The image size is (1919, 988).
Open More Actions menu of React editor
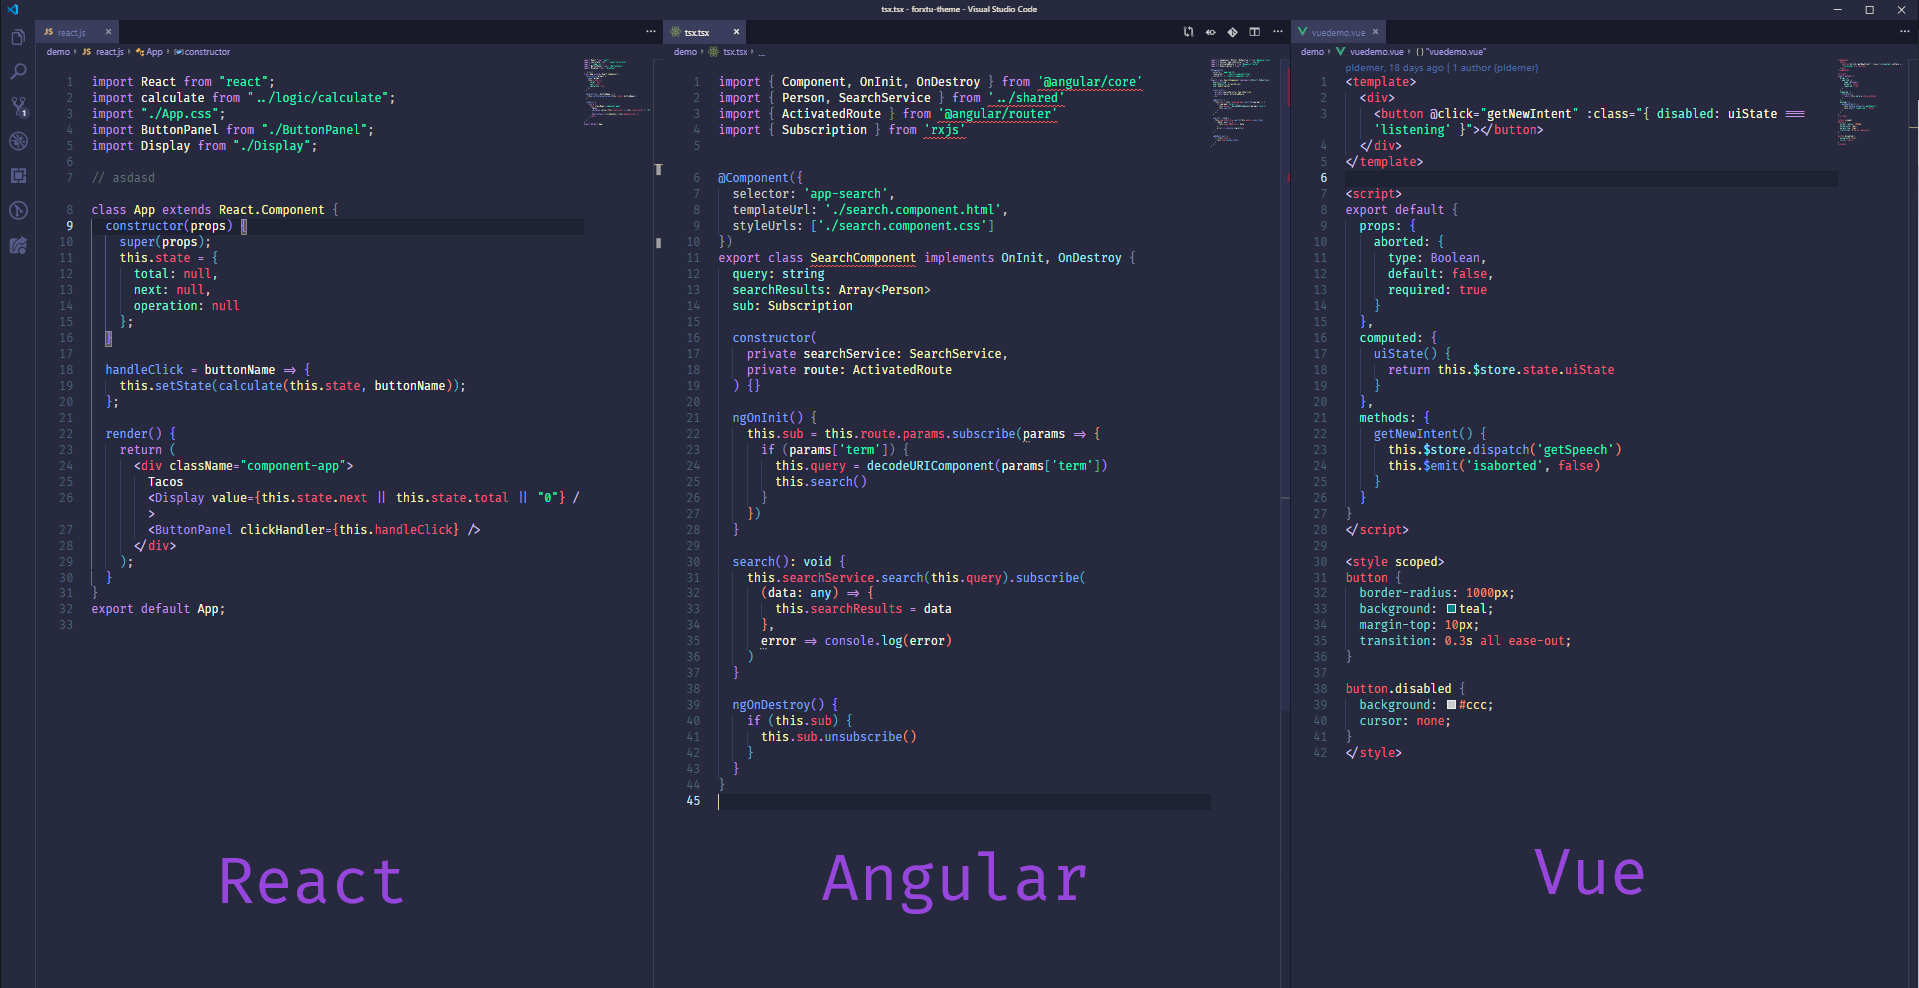[x=651, y=32]
